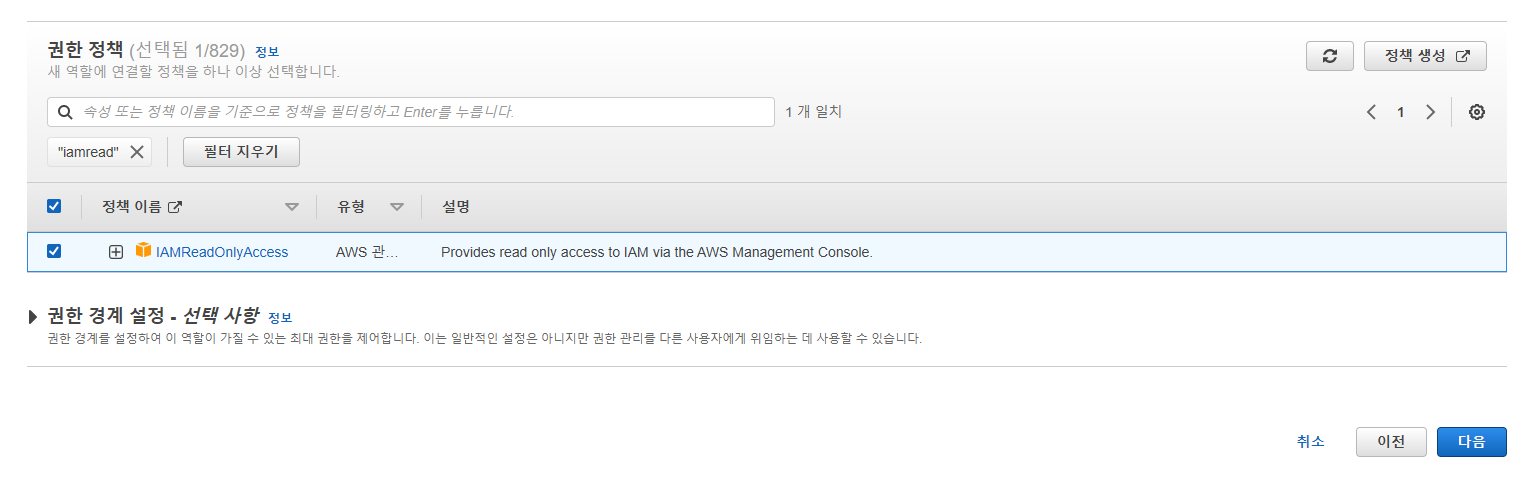Select page number 1 in pagination
Image resolution: width=1536 pixels, height=487 pixels.
coord(1400,112)
